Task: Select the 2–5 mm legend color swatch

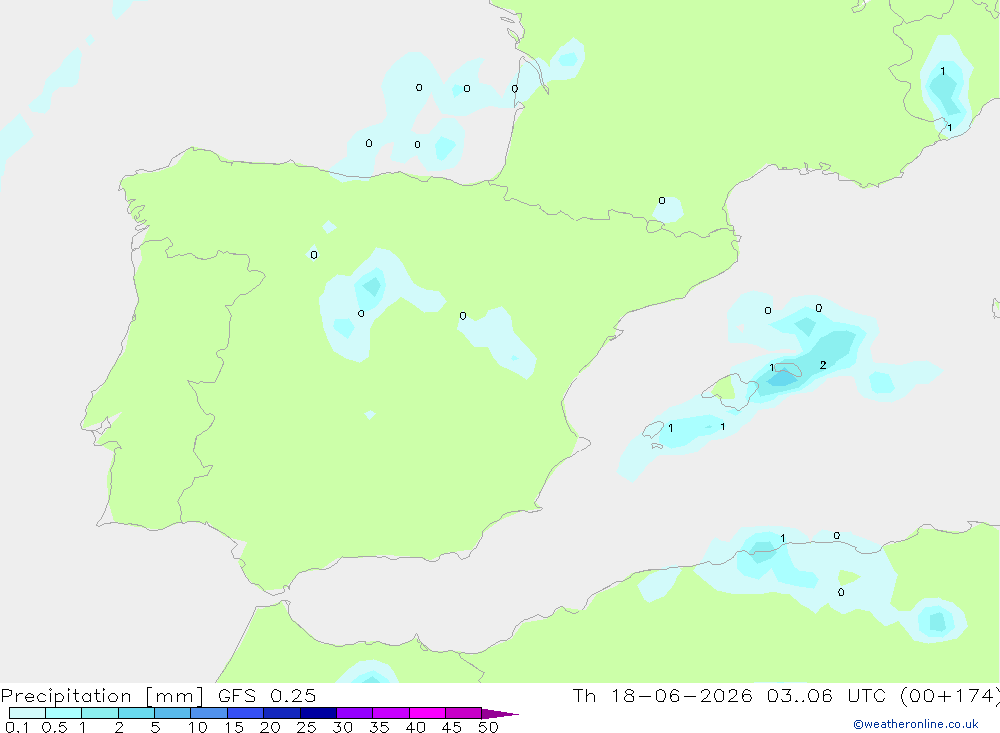Action: 136,713
